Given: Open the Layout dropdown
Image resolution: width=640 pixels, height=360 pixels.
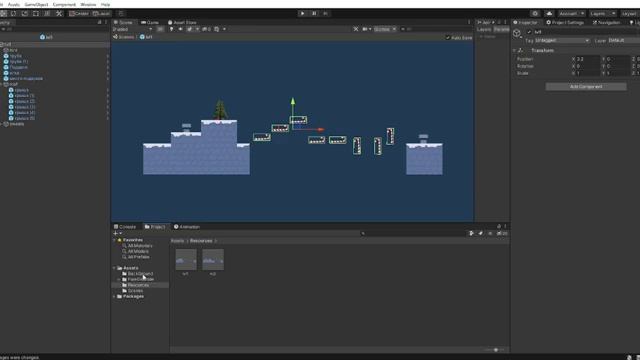Looking at the screenshot, I should [x=630, y=13].
